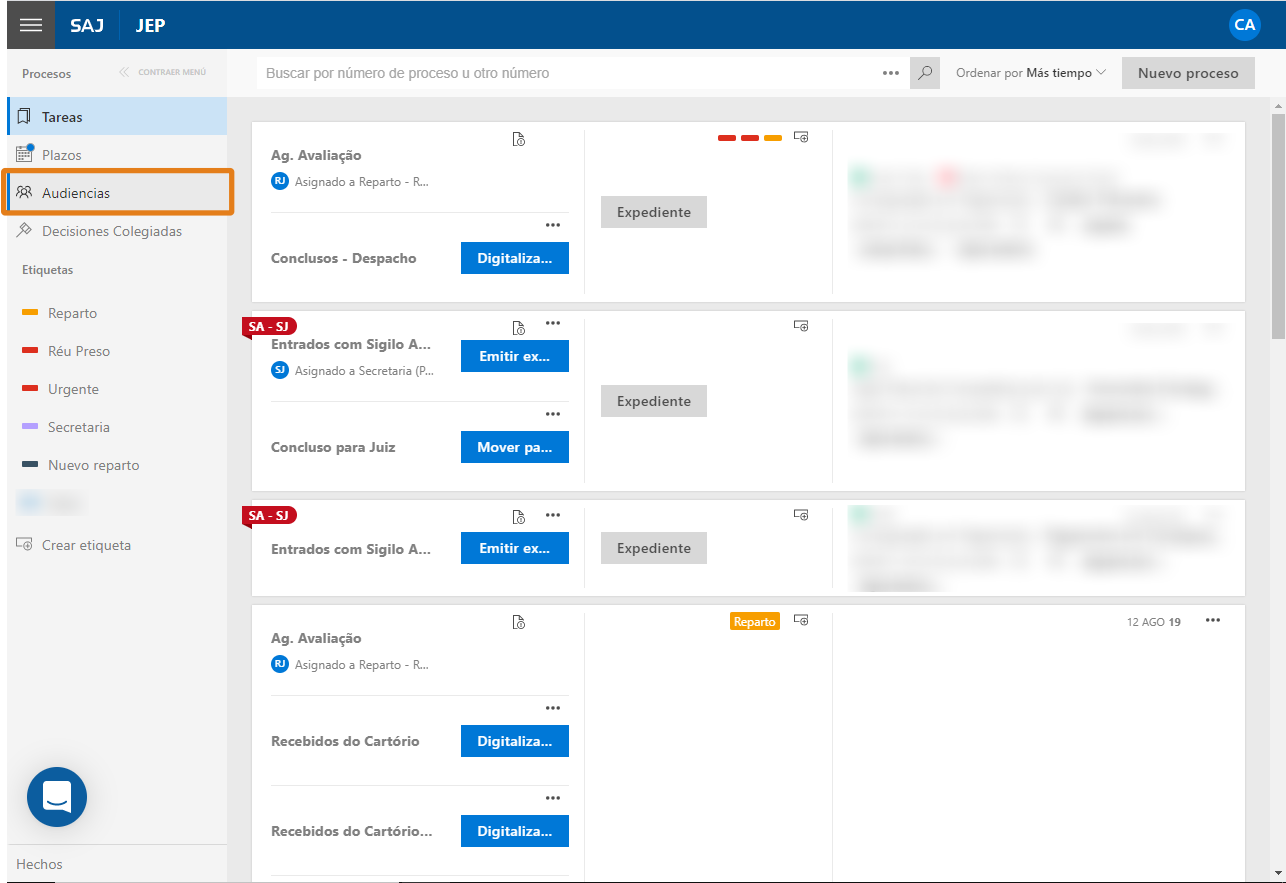Click add-label icon on first card
The height and width of the screenshot is (883, 1286).
(x=801, y=137)
